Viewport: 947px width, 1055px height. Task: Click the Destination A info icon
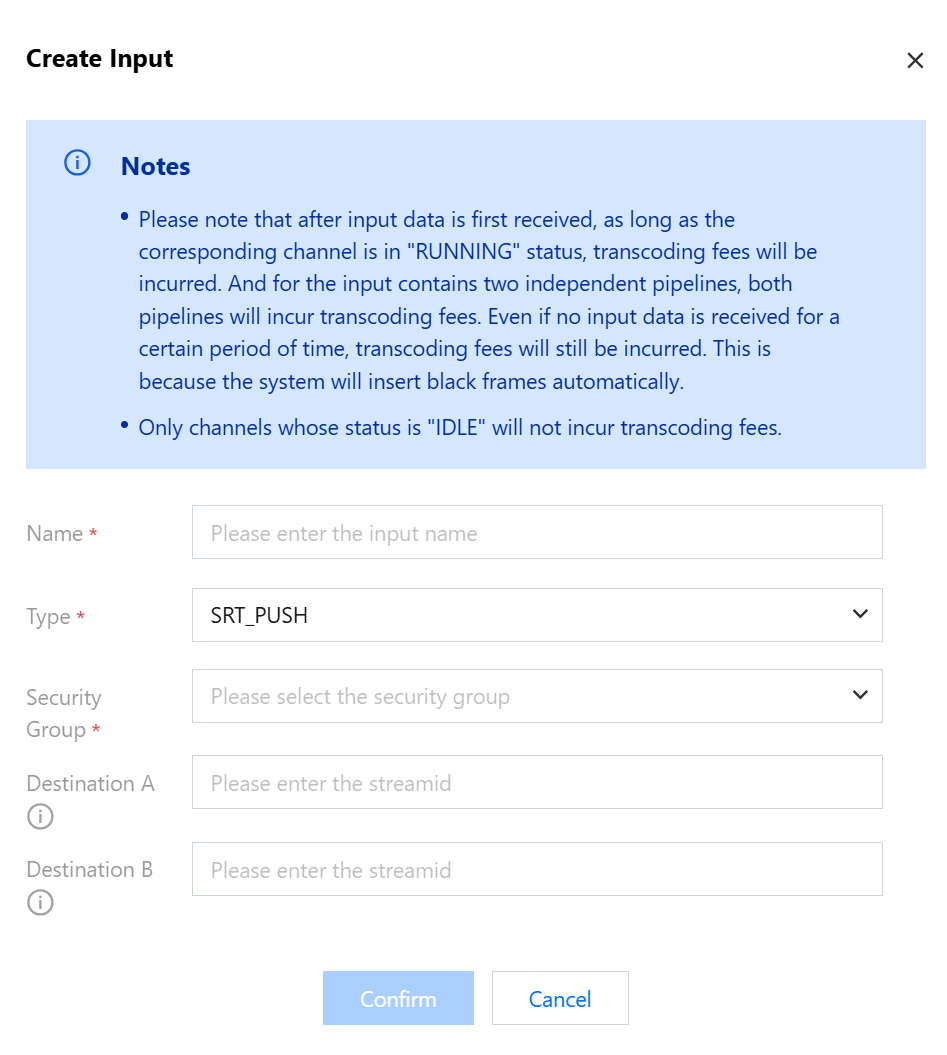(40, 817)
